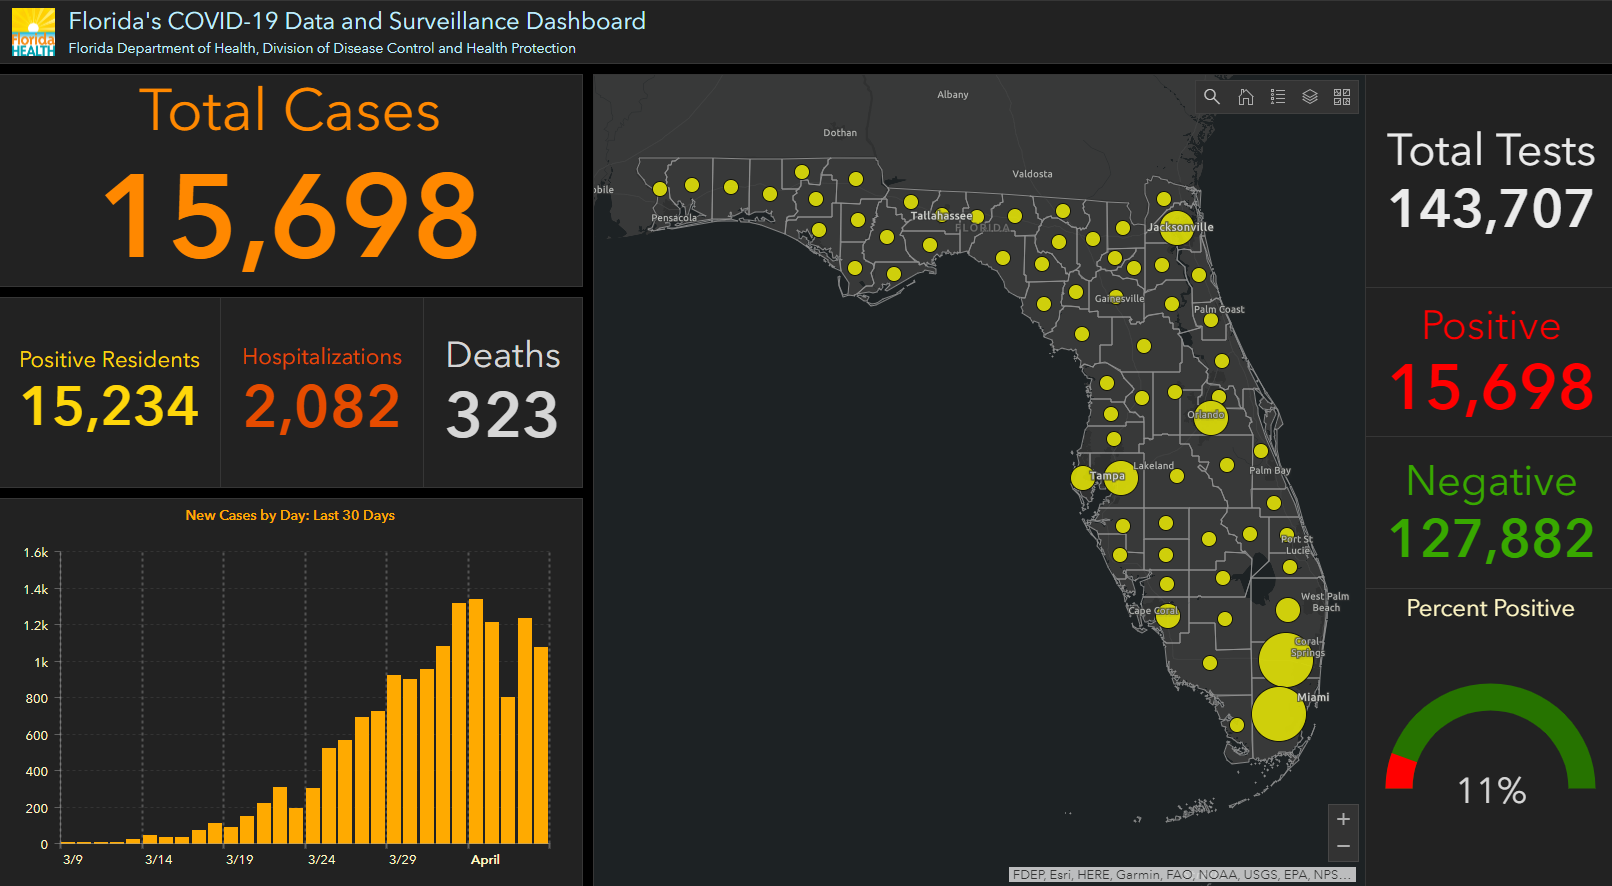This screenshot has height=886, width=1612.
Task: Click the Florida Department of Health subtitle
Action: (322, 48)
